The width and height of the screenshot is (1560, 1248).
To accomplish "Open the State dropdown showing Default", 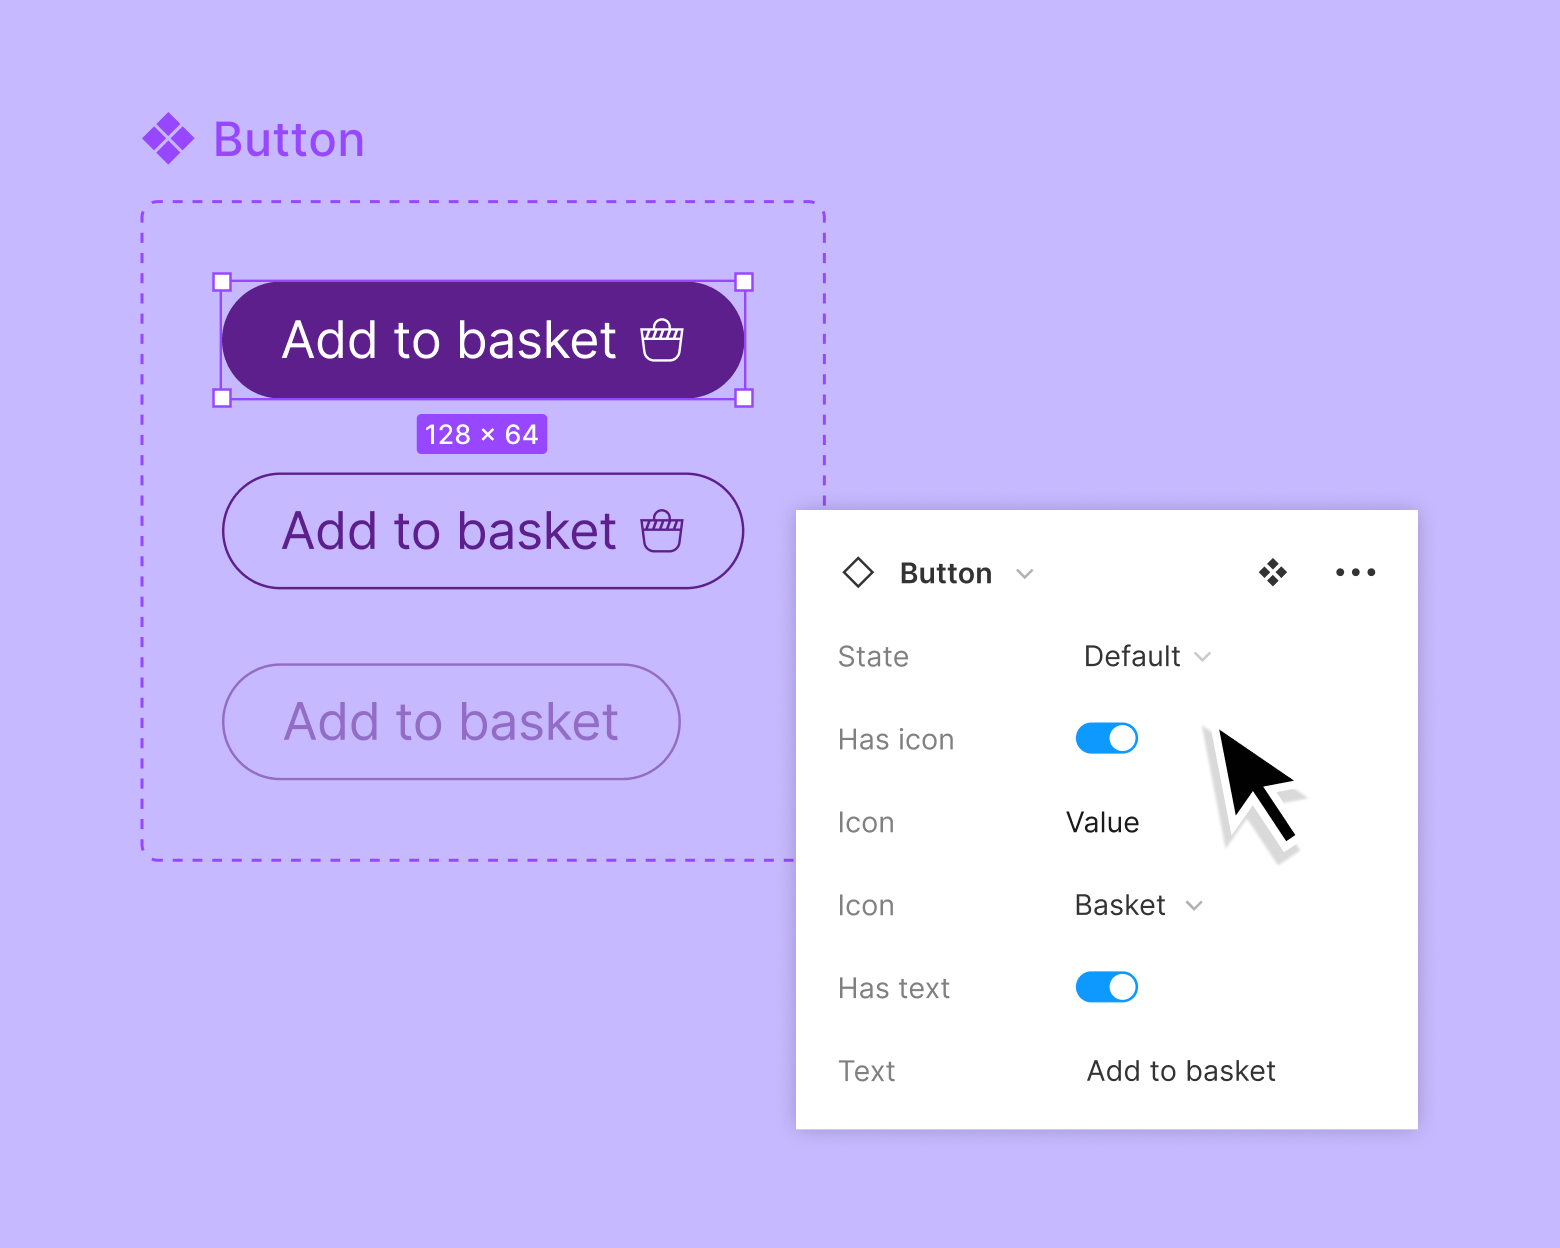I will (1147, 657).
